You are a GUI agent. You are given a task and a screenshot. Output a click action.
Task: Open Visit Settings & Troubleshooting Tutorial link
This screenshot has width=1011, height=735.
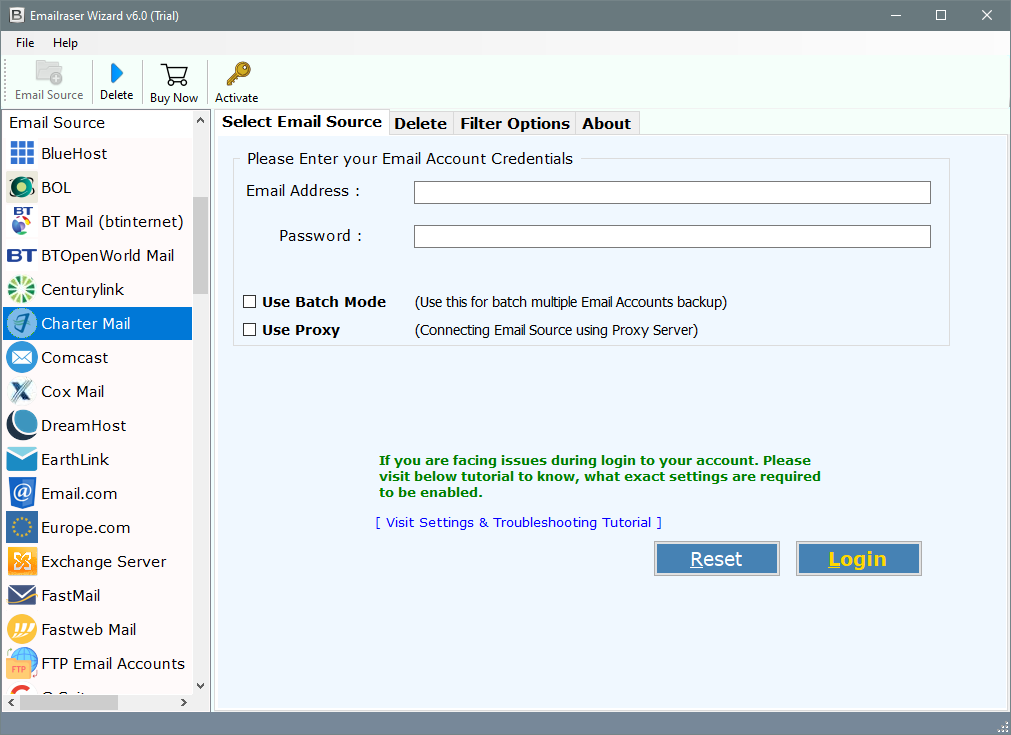(x=518, y=522)
